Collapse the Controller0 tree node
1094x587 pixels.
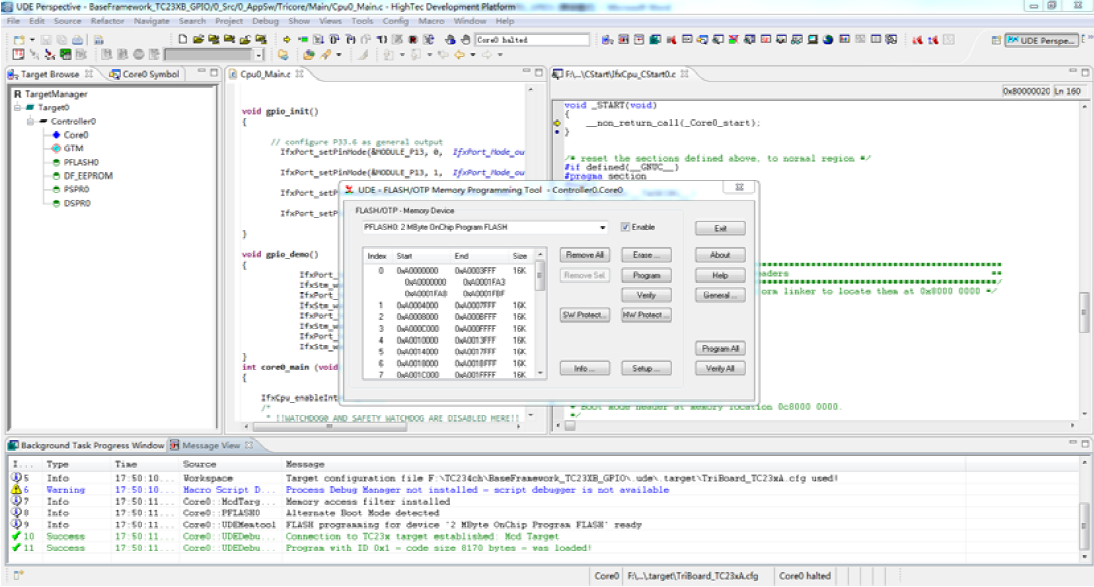[31, 121]
